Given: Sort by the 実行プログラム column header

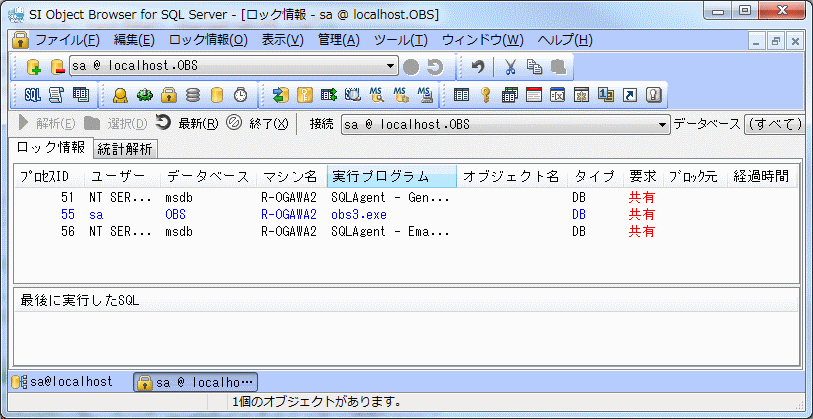Looking at the screenshot, I should (390, 176).
